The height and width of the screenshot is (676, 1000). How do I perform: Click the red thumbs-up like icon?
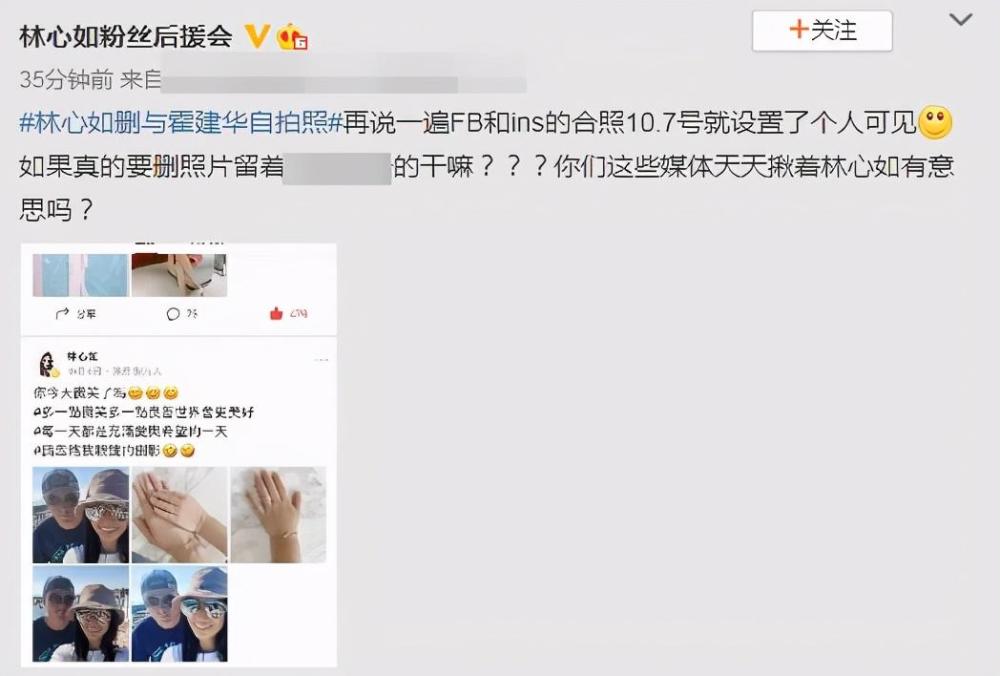[276, 313]
